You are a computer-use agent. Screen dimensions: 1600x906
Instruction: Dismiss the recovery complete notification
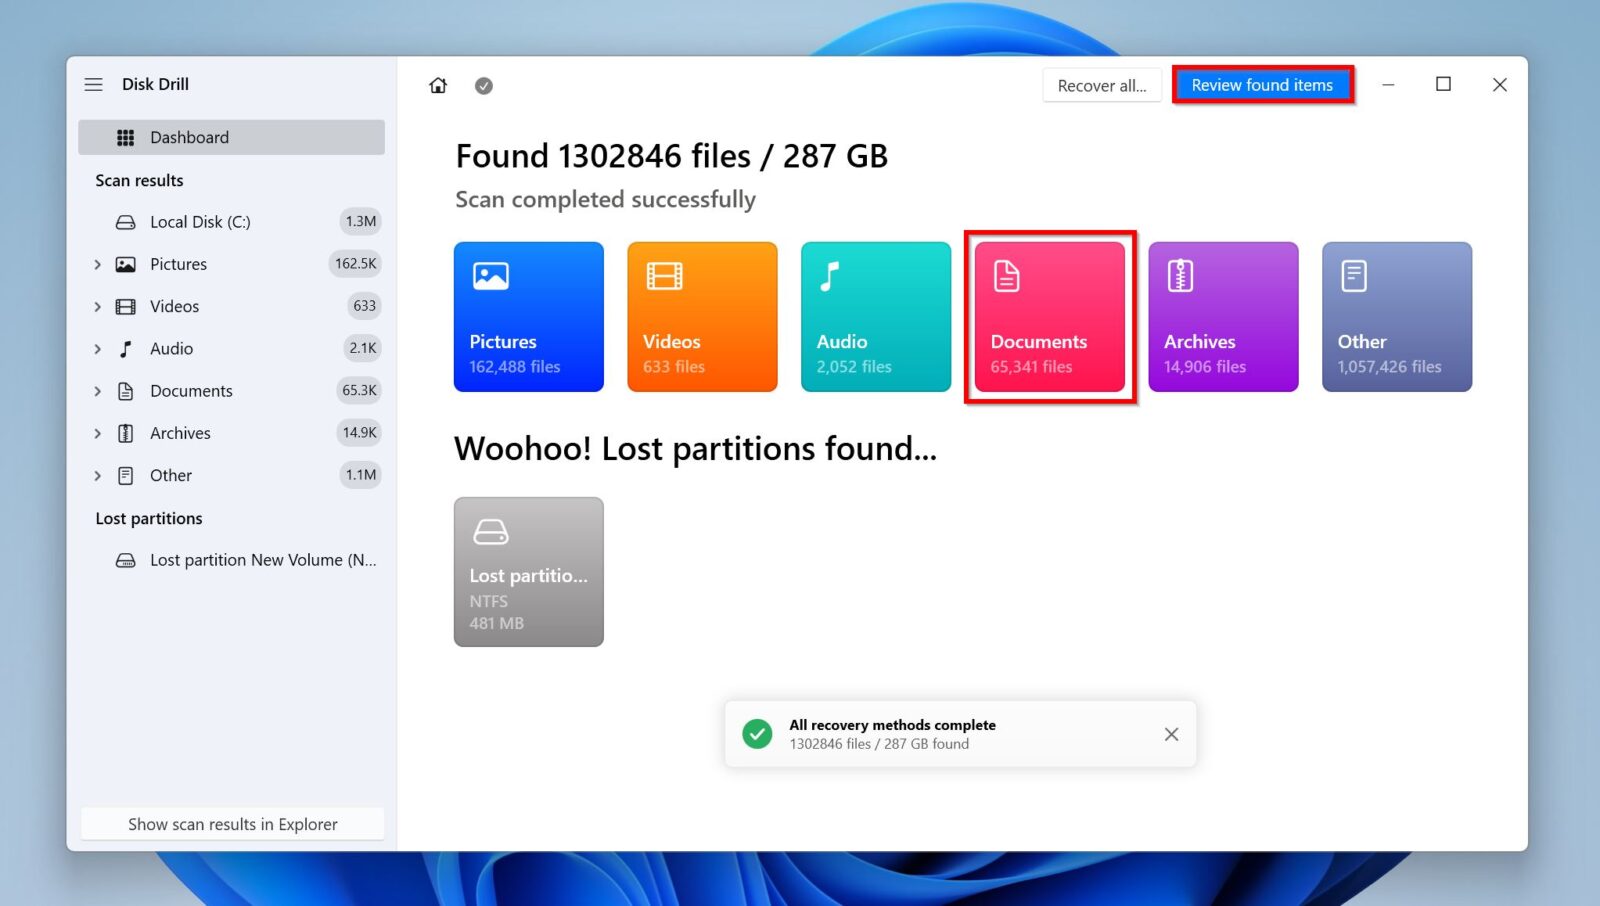pyautogui.click(x=1171, y=733)
